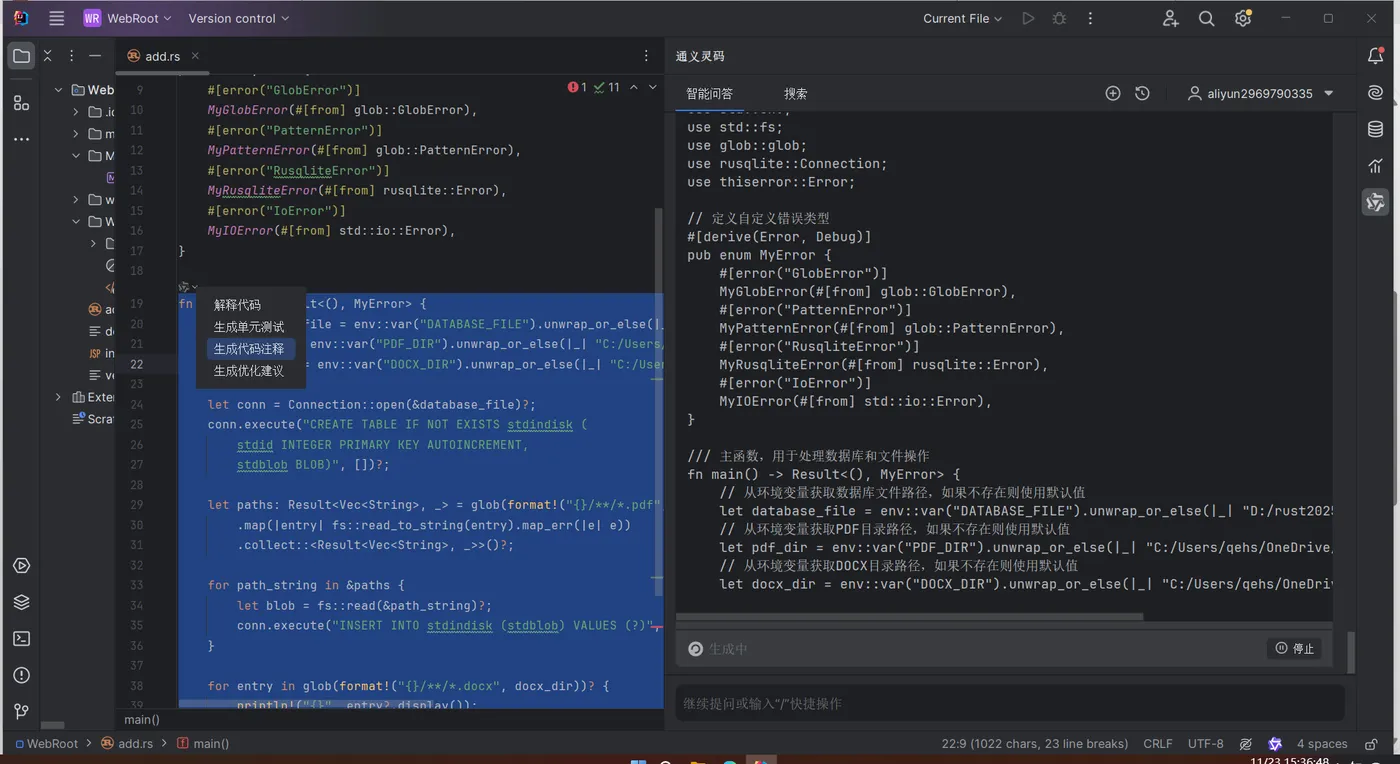
Task: Toggle the Tongyi Lingma tool window icon
Action: 1376,202
